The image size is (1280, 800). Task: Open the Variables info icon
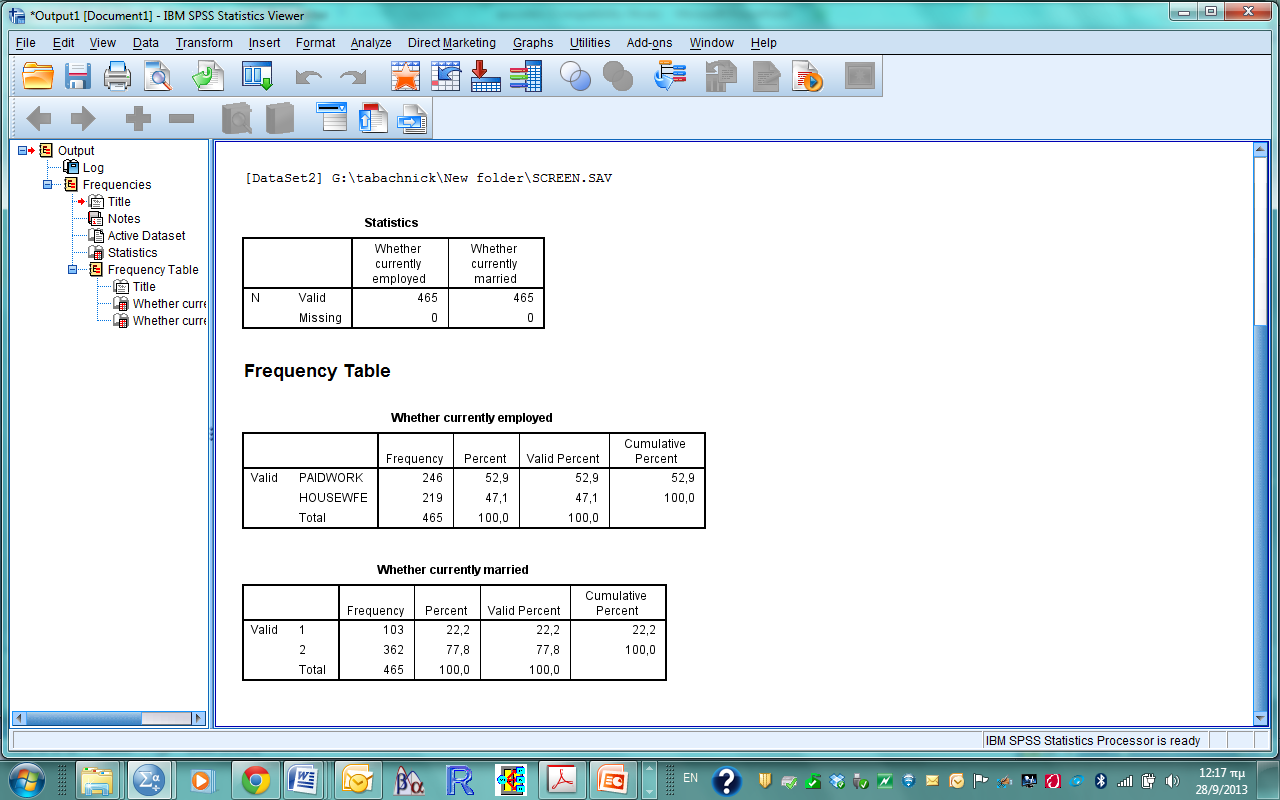pos(525,76)
